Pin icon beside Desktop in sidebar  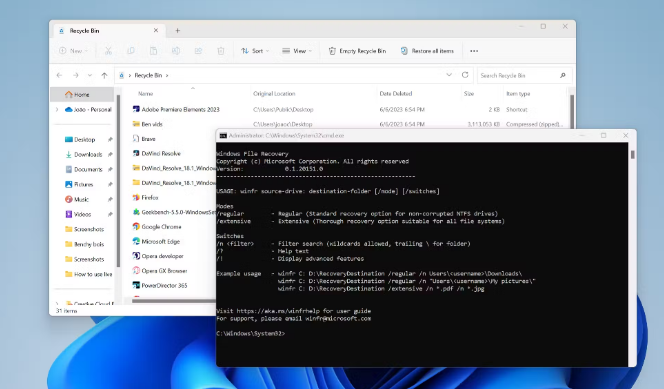(110, 139)
